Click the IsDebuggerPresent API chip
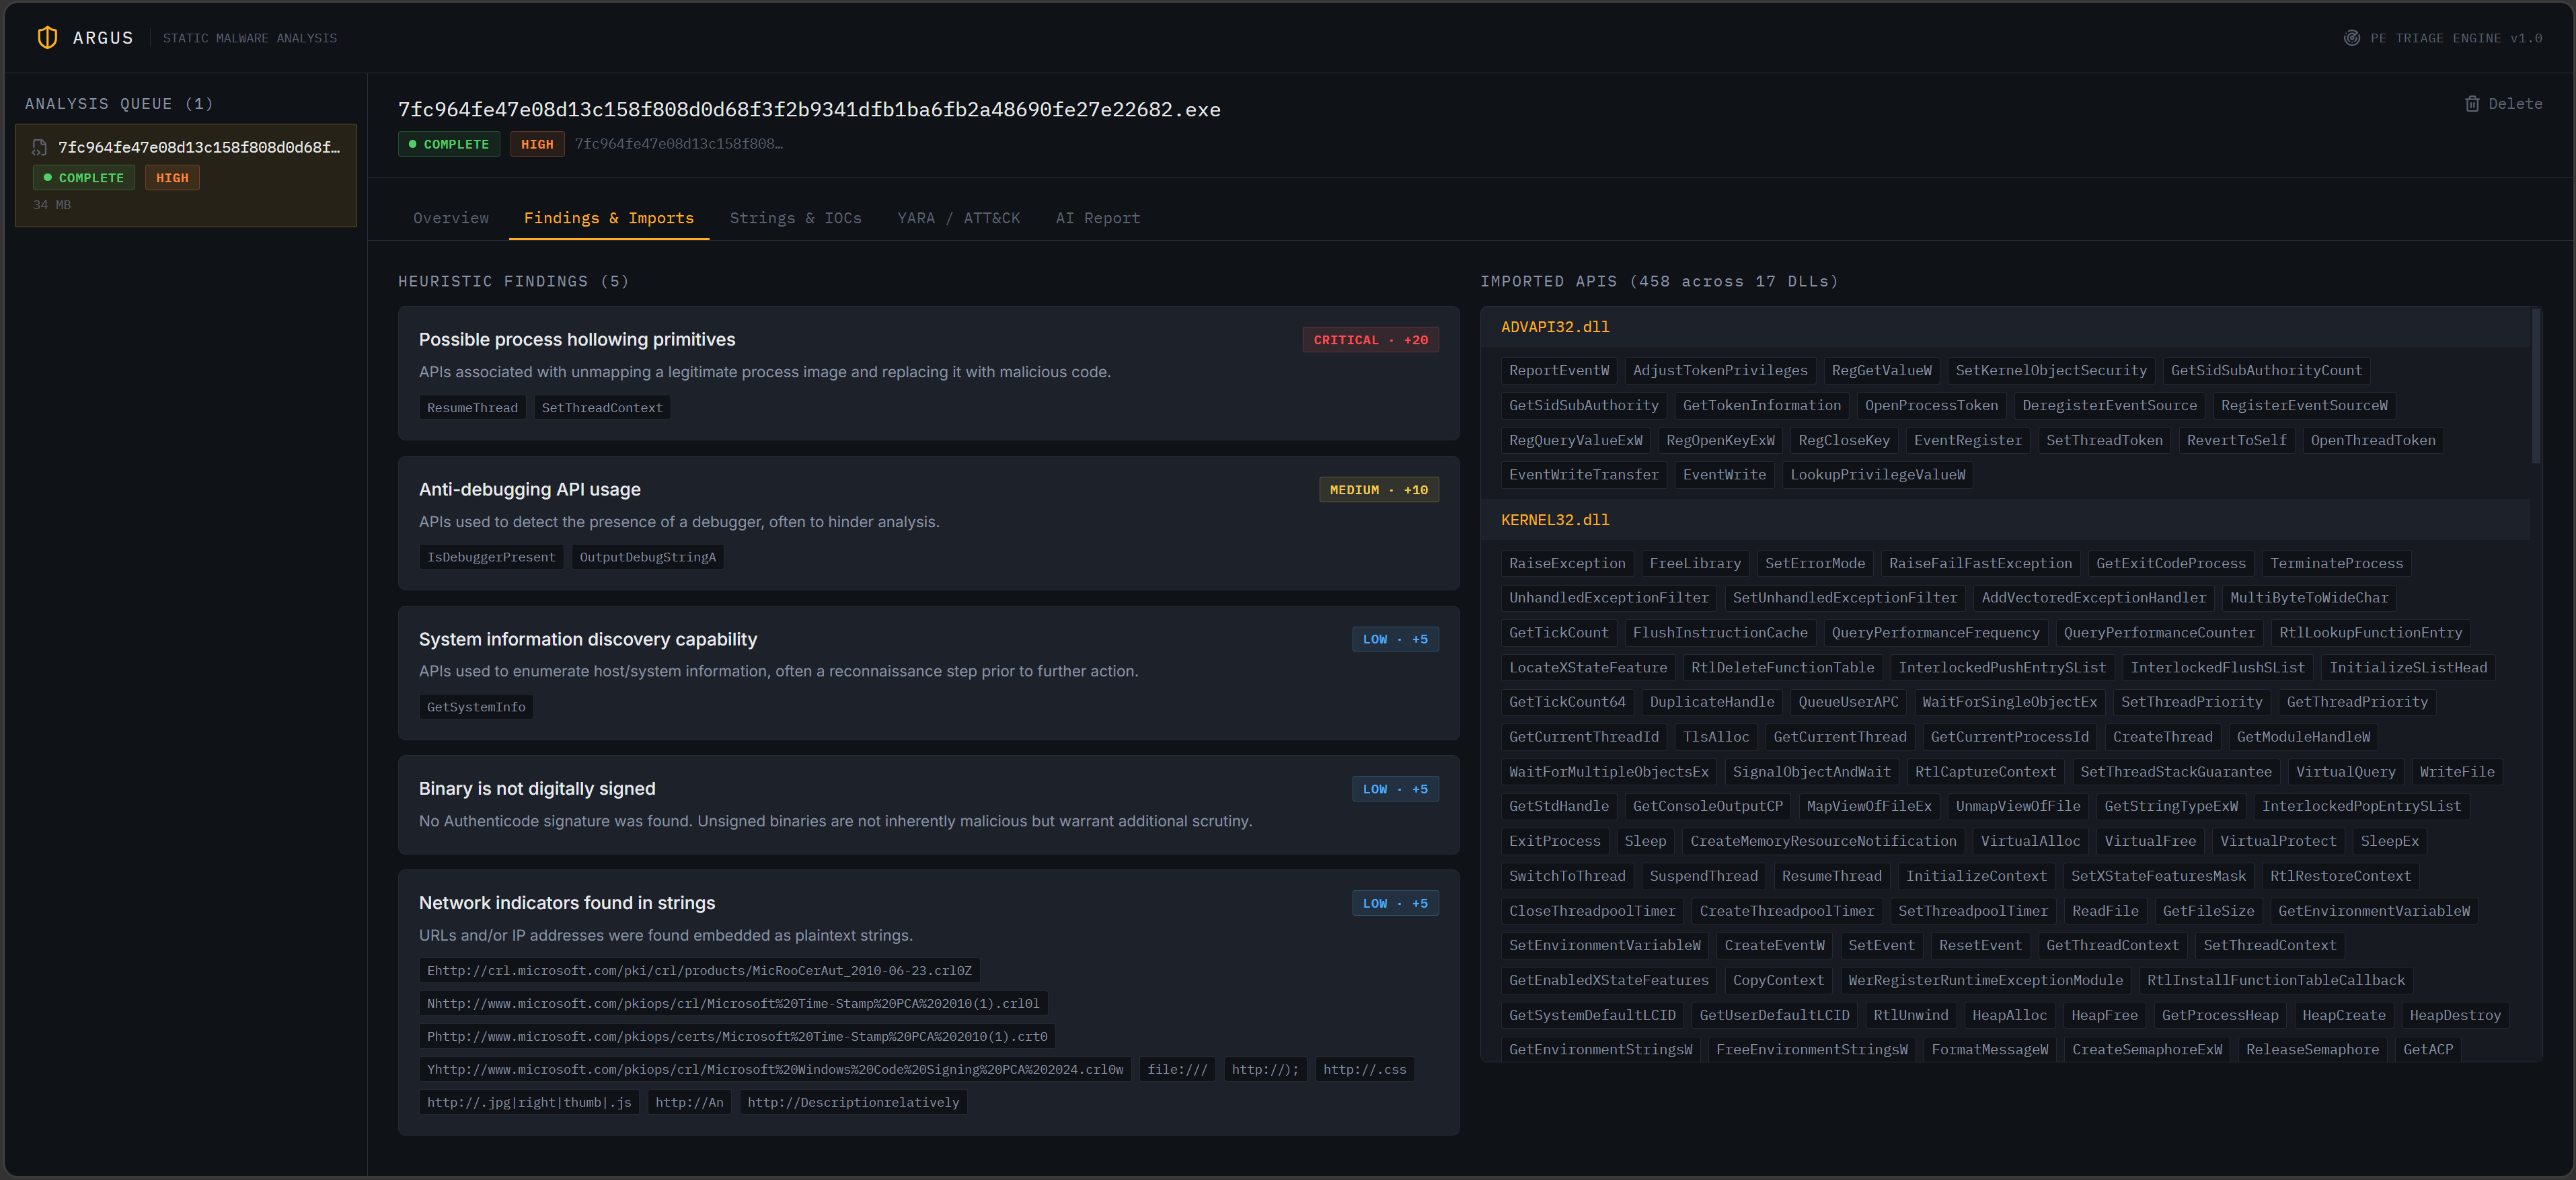The height and width of the screenshot is (1180, 2576). pyautogui.click(x=491, y=557)
